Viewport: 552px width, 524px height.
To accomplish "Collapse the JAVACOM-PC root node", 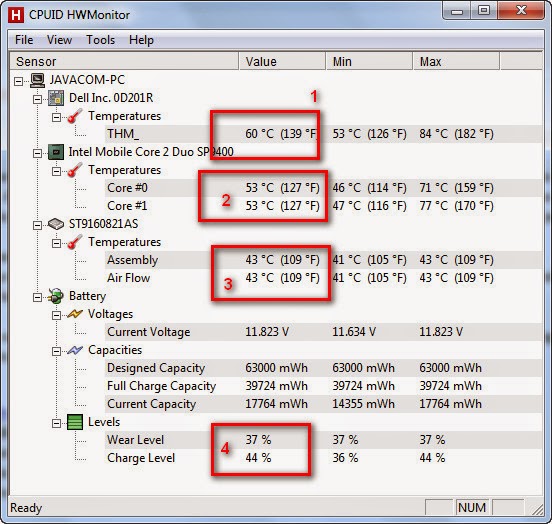I will 18,82.
